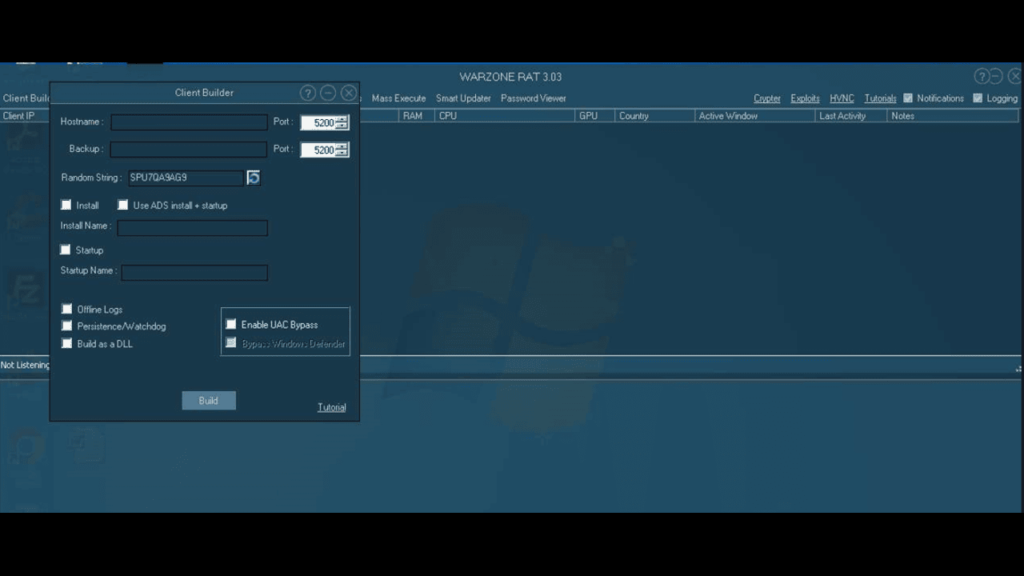The height and width of the screenshot is (576, 1024).
Task: Sort by the Active Window column header
Action: 755,116
